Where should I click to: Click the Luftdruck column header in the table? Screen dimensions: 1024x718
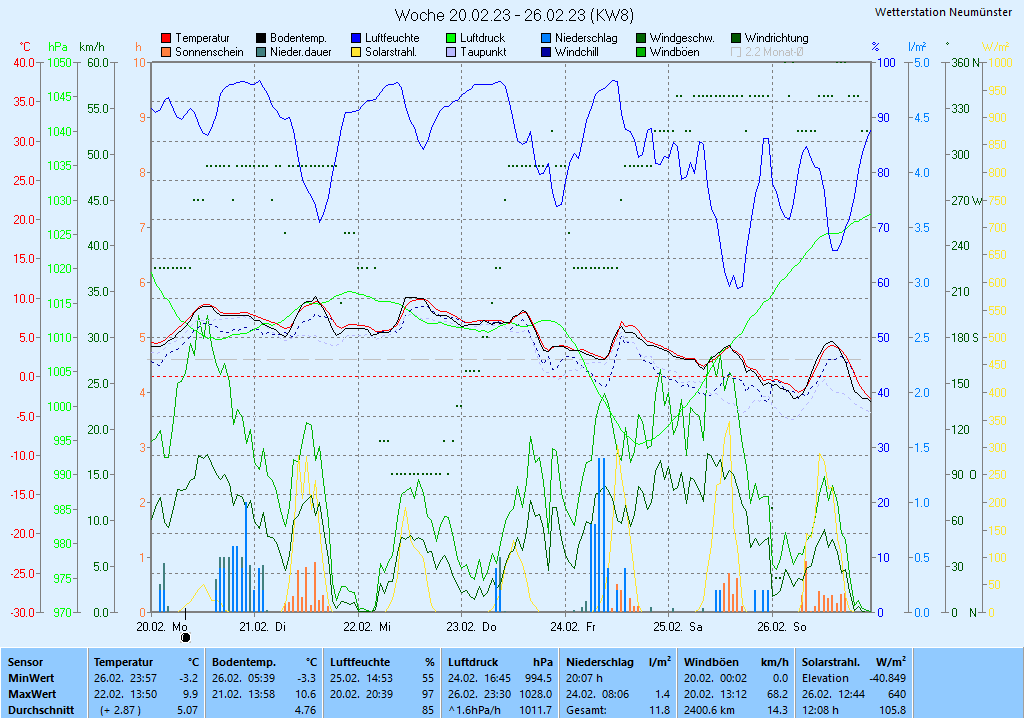point(473,662)
